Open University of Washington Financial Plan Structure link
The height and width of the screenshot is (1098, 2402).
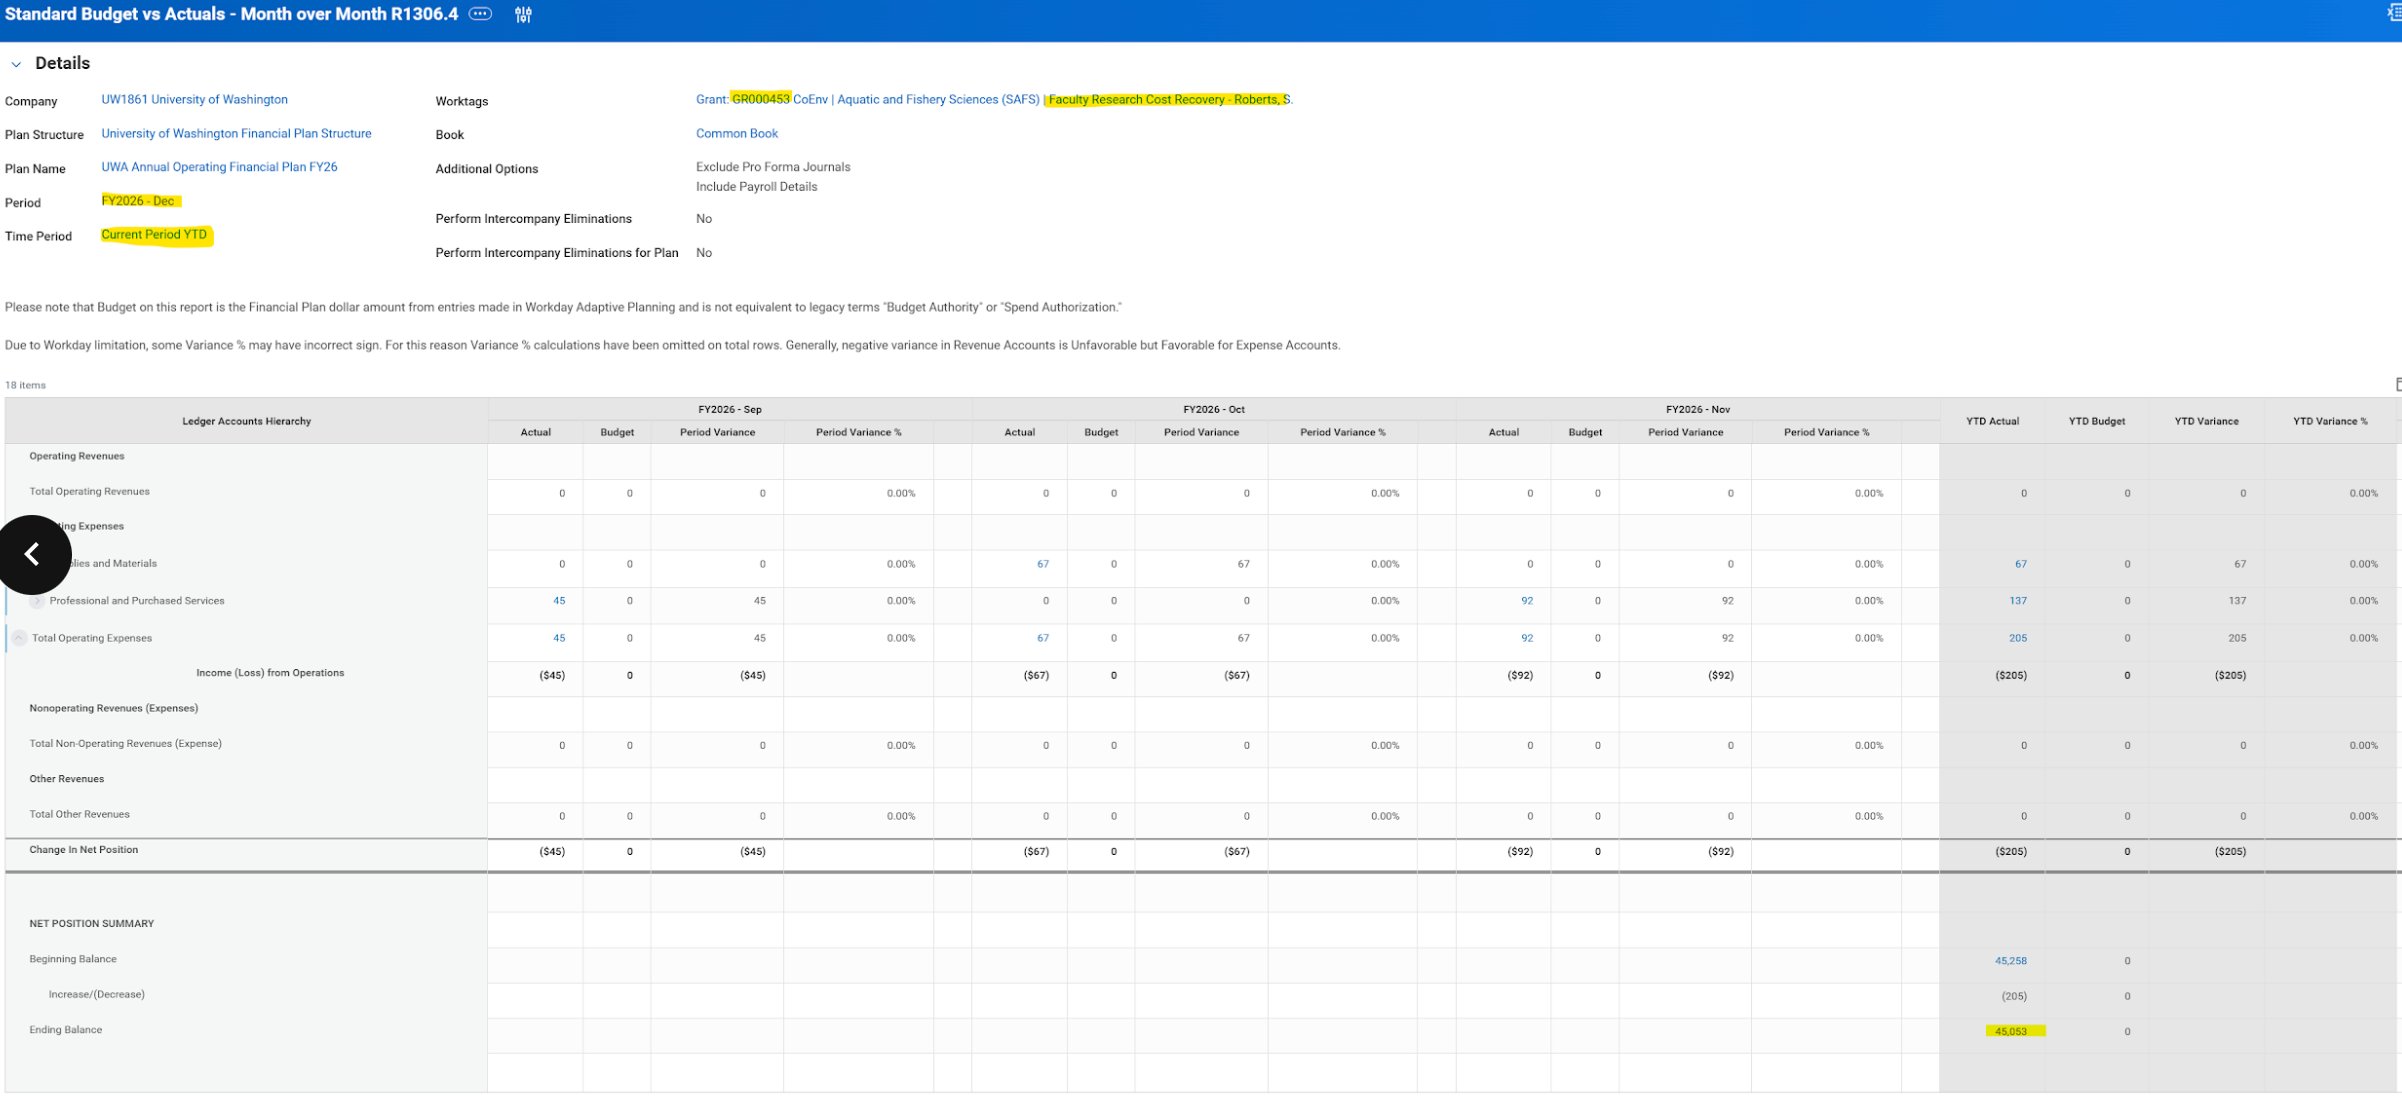236,134
